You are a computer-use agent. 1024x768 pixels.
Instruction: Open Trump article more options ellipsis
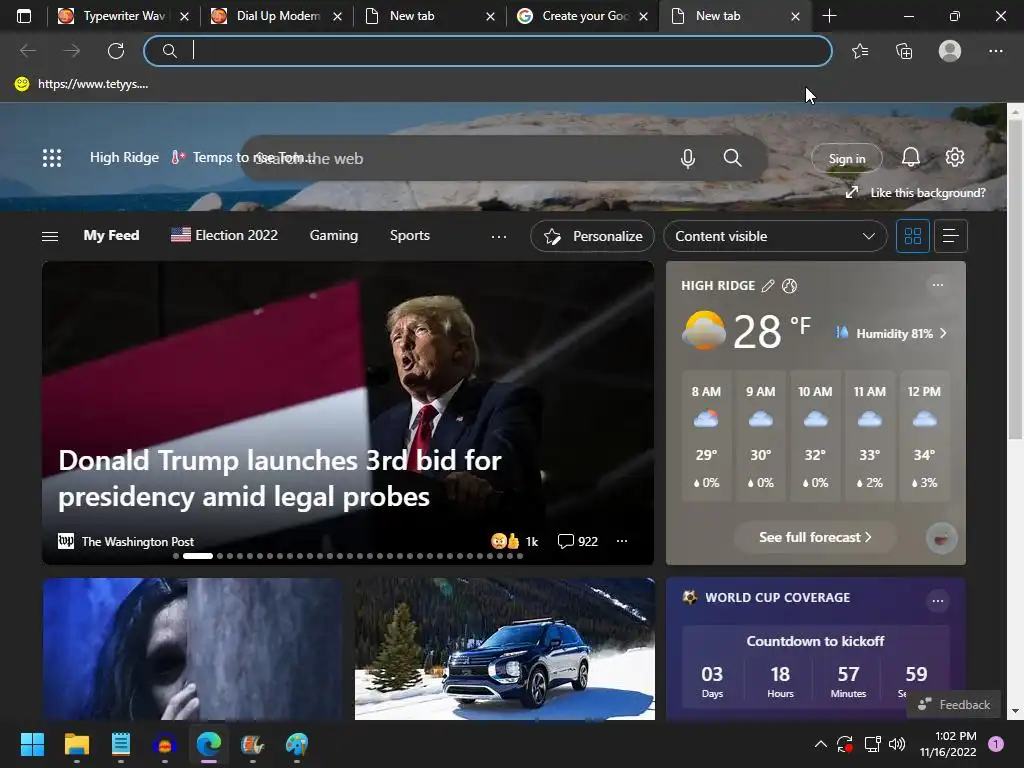[622, 541]
